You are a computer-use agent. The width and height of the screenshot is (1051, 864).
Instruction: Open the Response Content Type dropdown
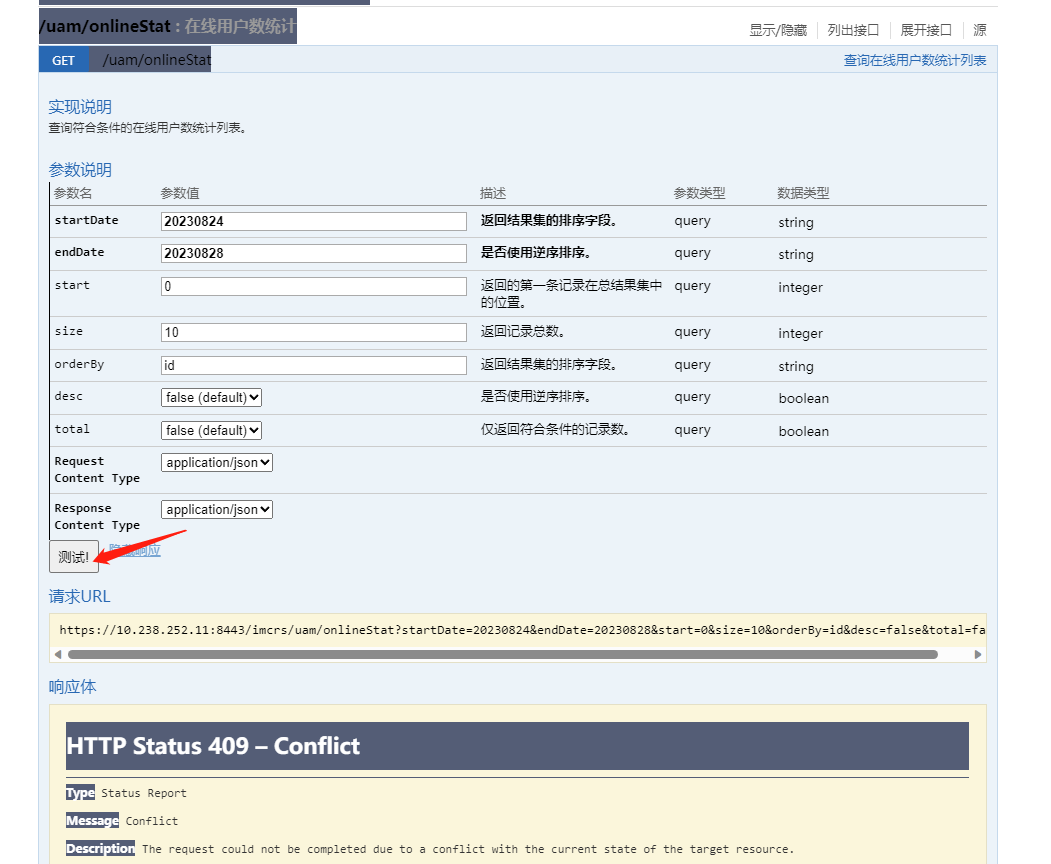[x=217, y=509]
